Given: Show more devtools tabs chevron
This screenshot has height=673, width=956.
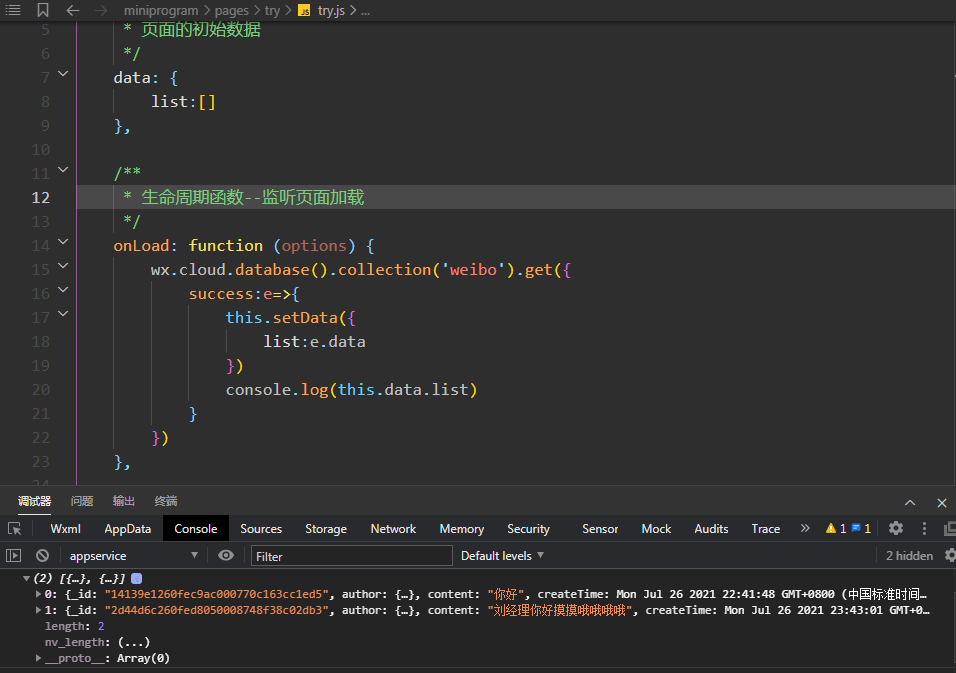Looking at the screenshot, I should [x=805, y=529].
